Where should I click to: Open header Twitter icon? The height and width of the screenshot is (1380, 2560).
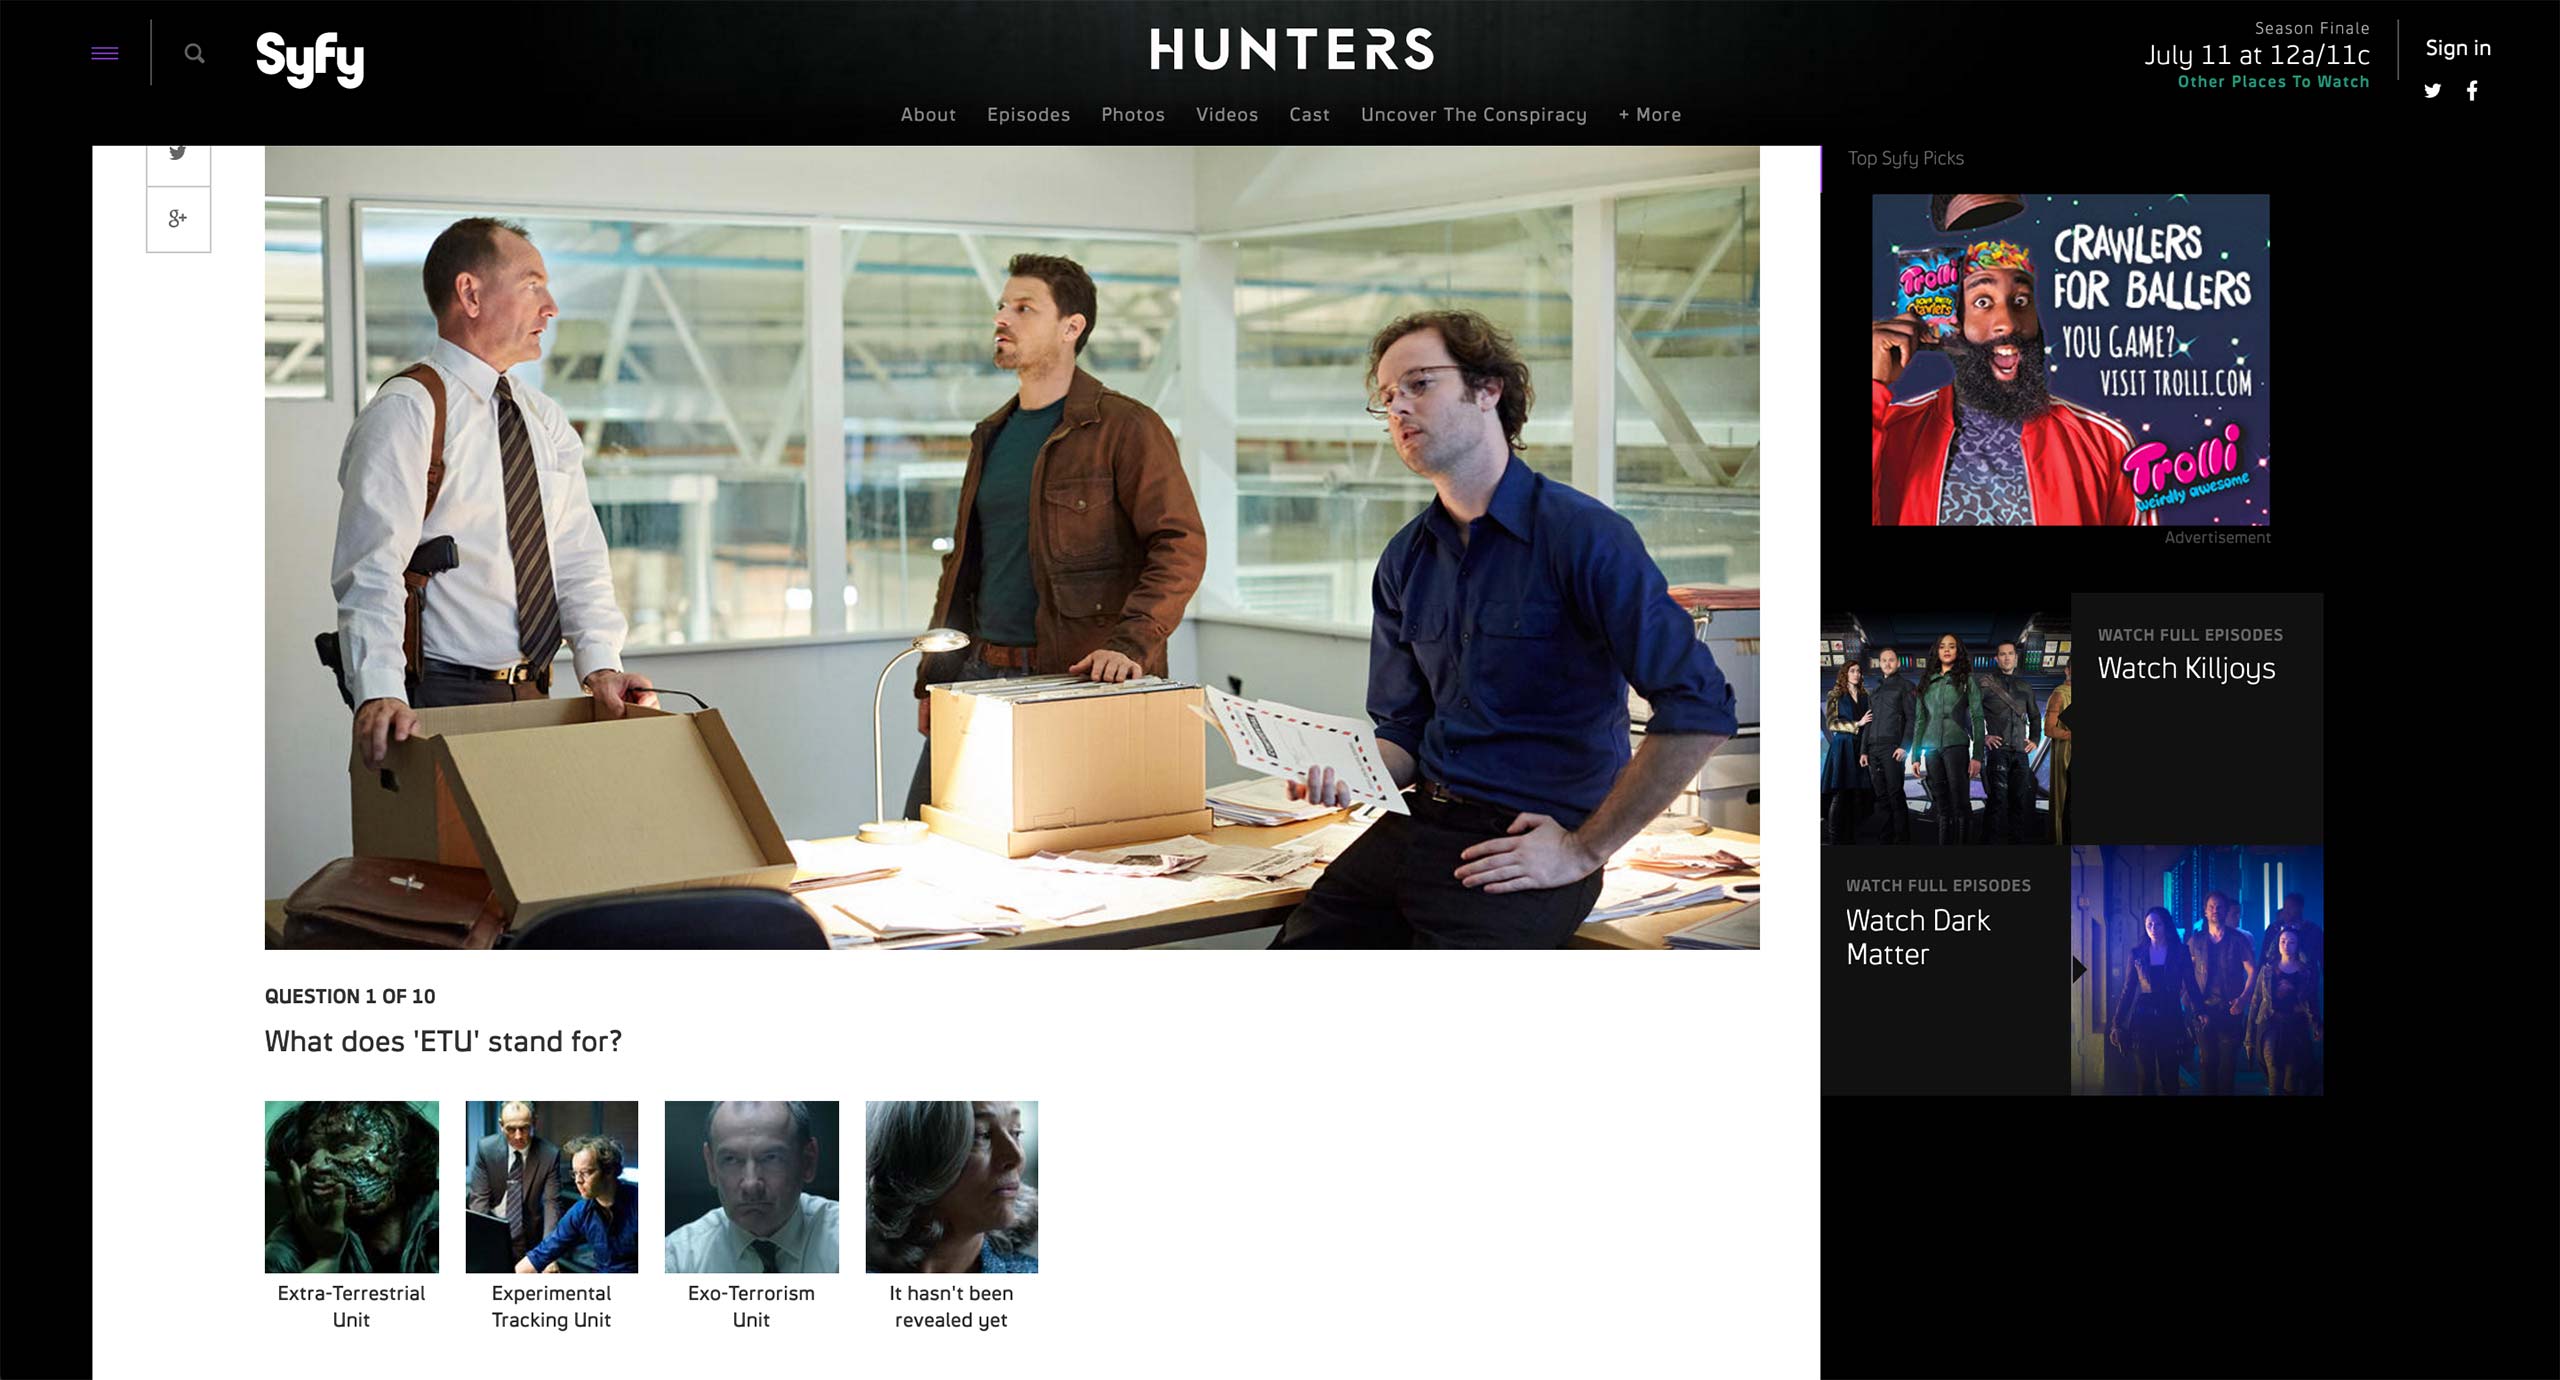coord(2433,91)
